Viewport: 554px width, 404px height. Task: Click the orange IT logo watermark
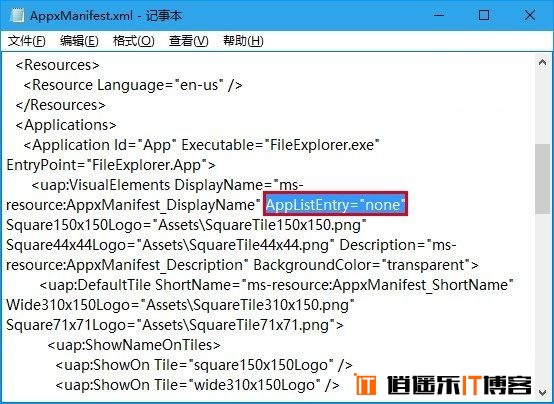(x=366, y=384)
